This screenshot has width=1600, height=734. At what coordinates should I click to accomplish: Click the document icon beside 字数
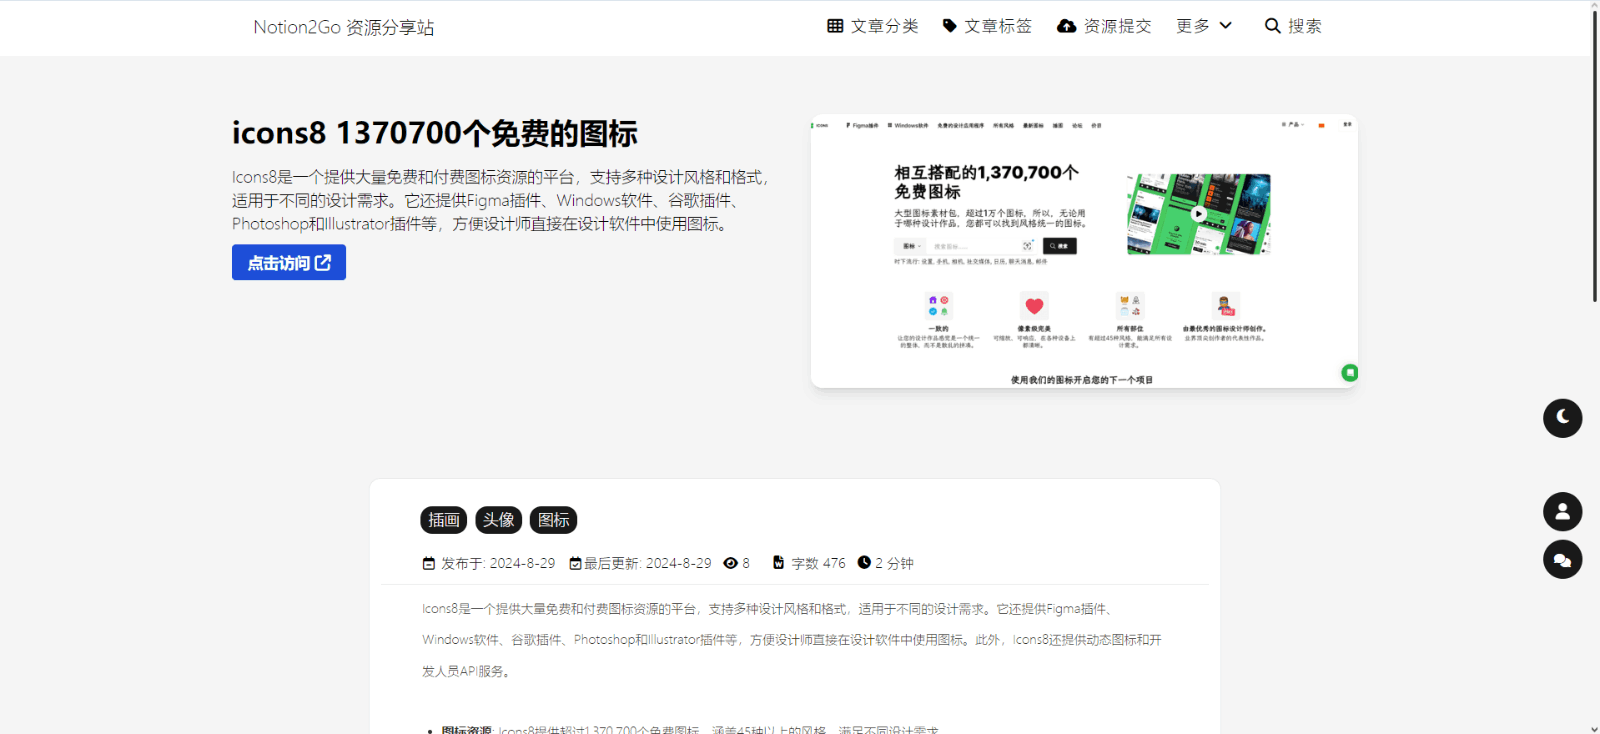[778, 563]
